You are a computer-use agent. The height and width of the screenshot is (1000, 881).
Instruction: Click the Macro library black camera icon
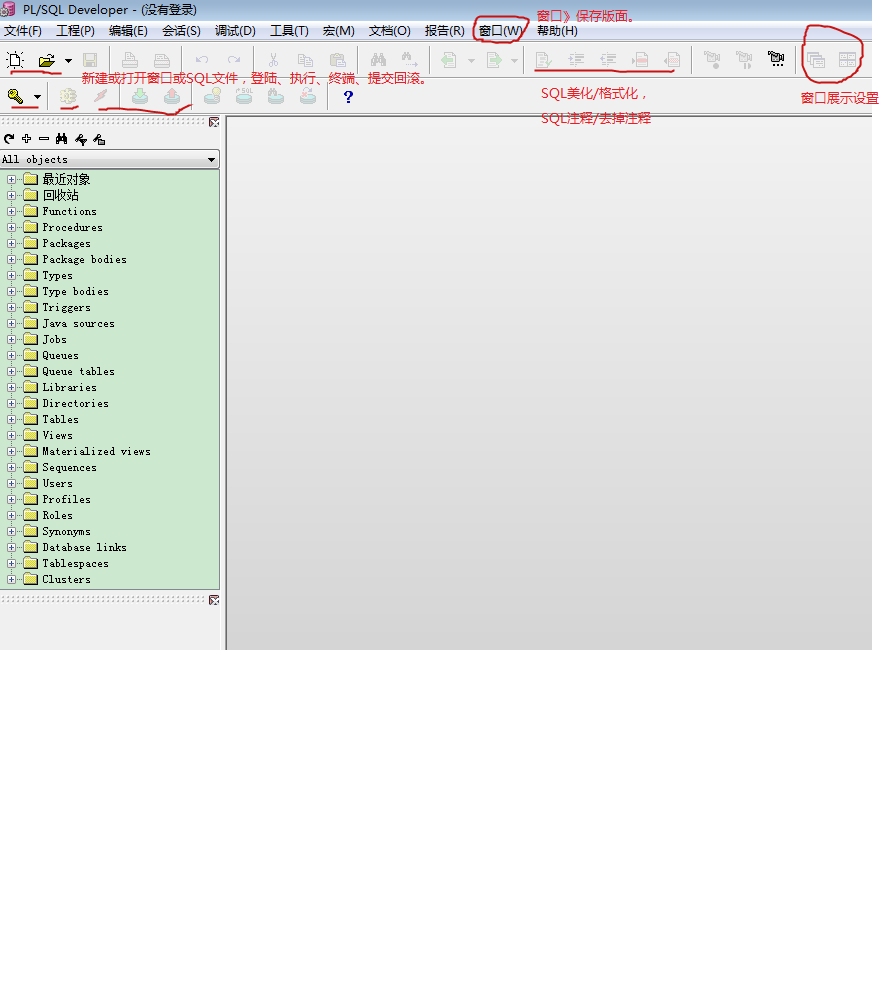pos(776,60)
